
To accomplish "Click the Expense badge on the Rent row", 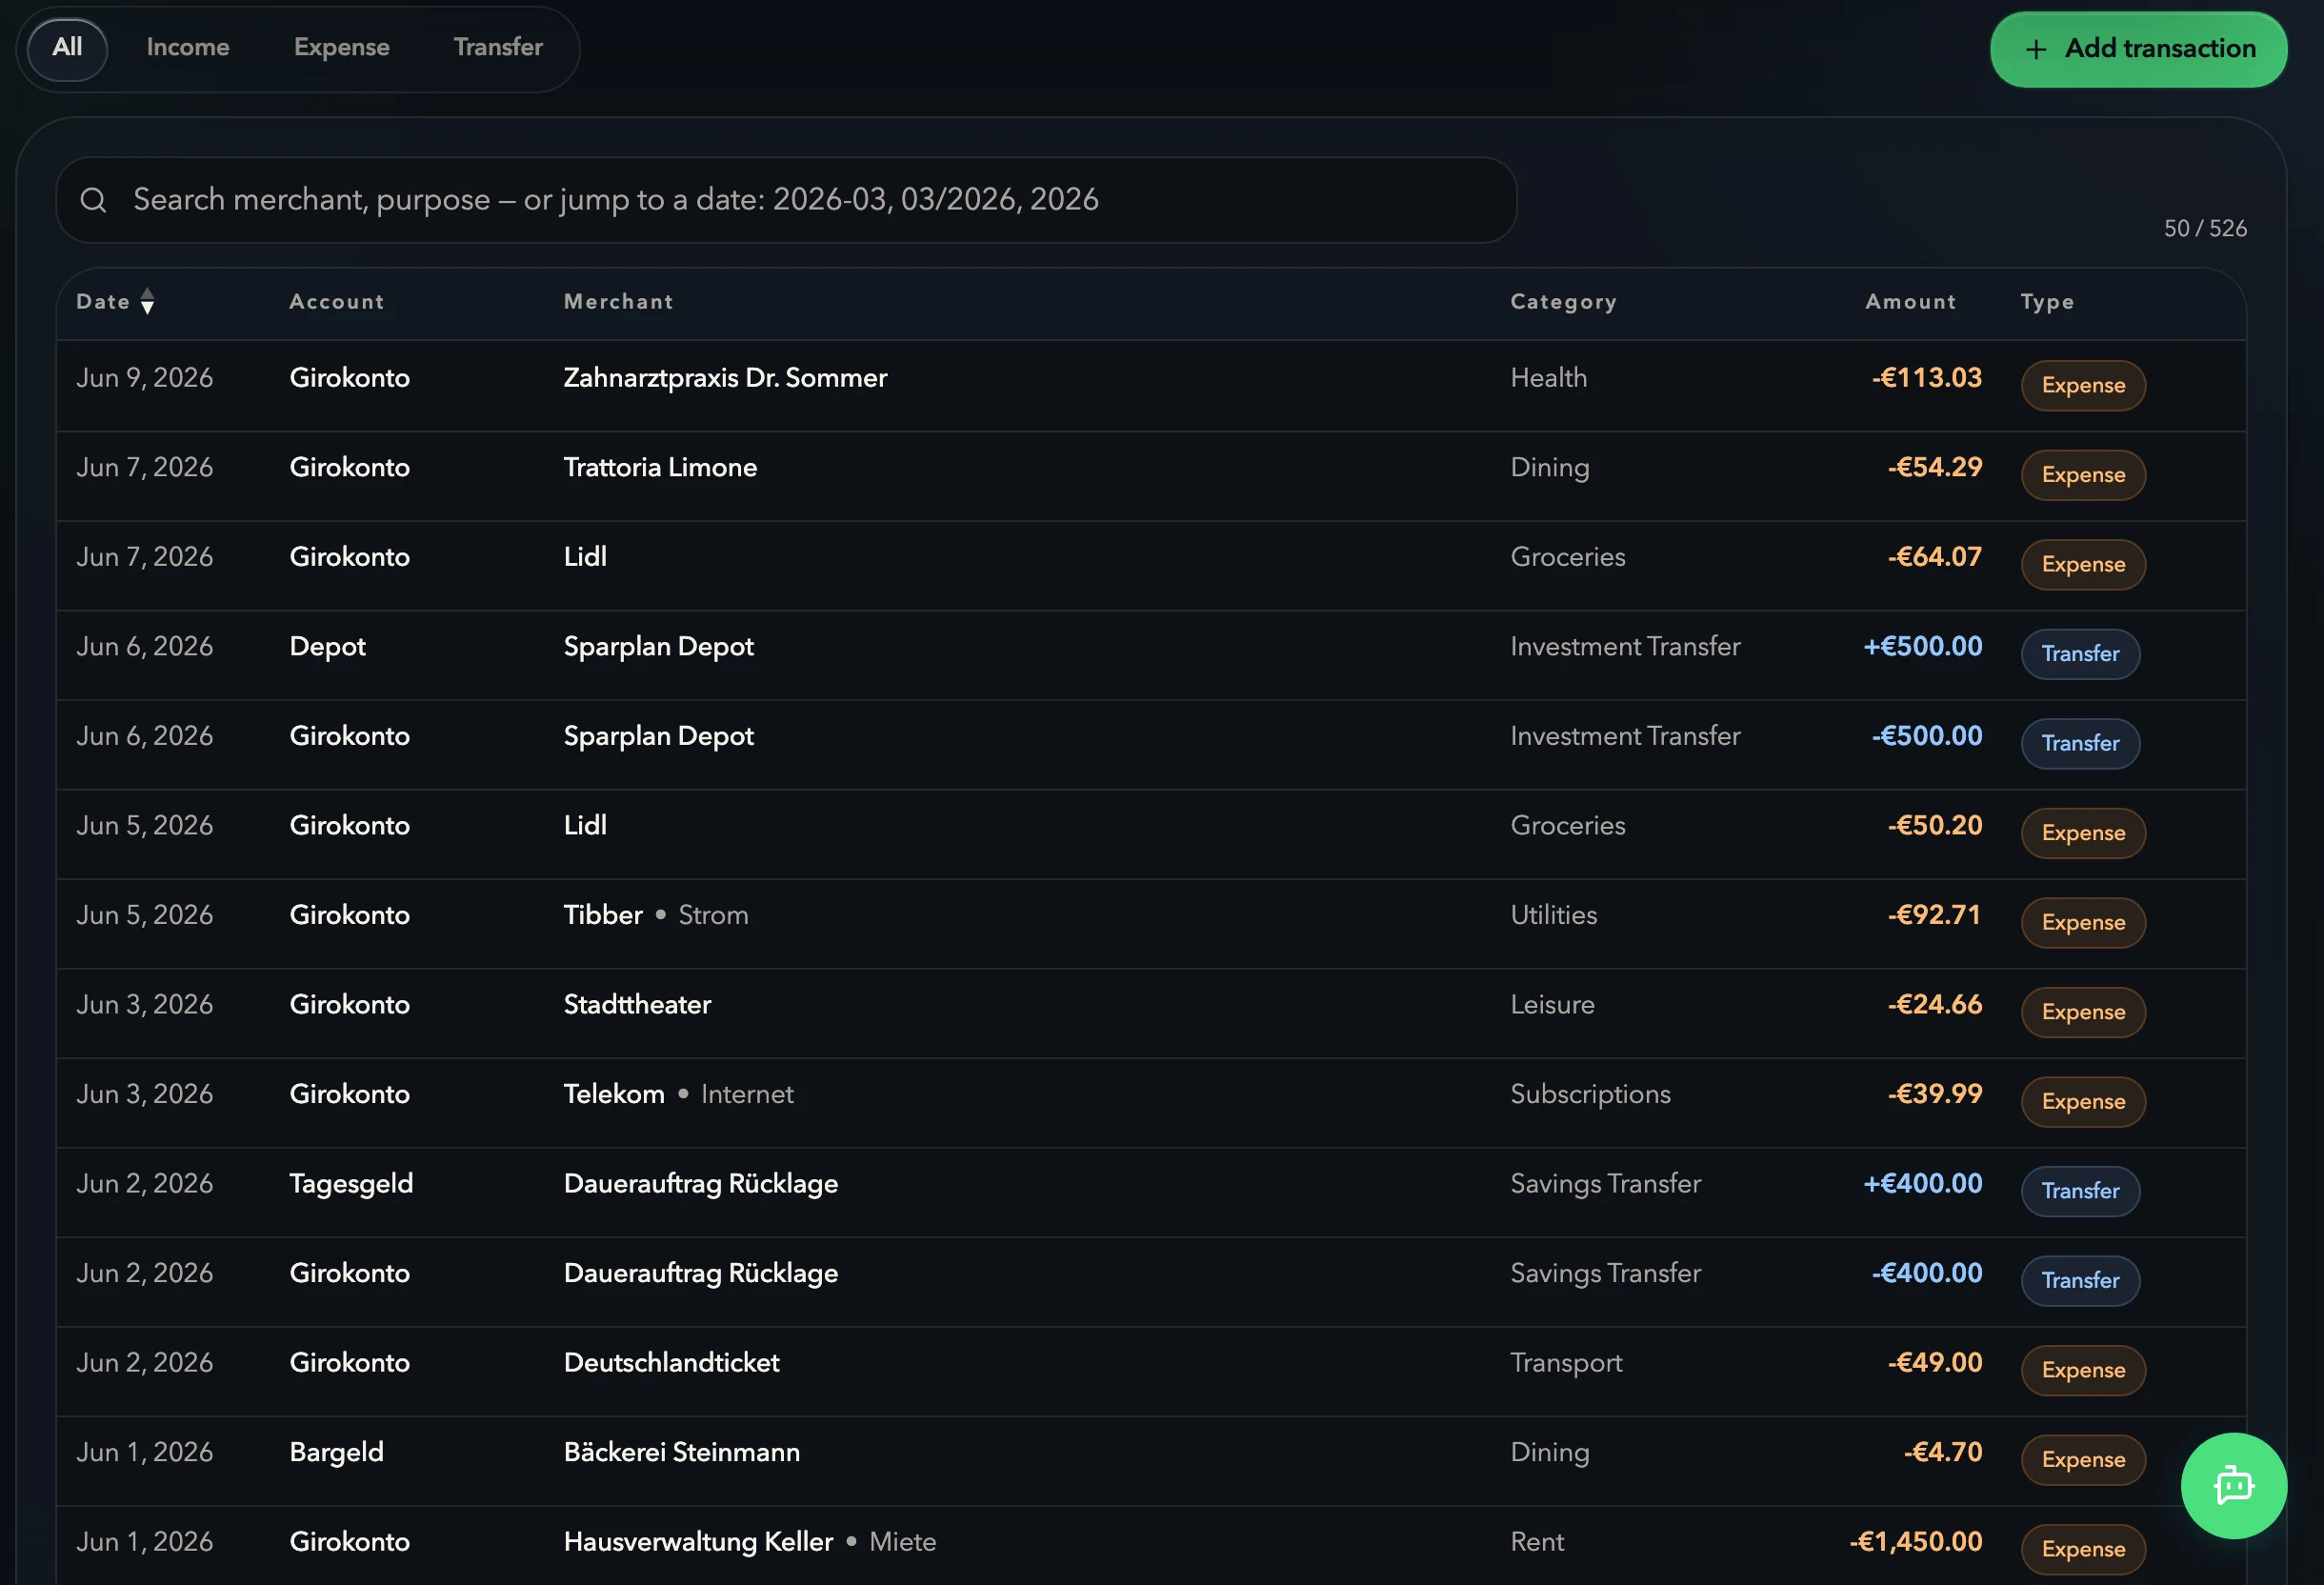I will point(2083,1549).
